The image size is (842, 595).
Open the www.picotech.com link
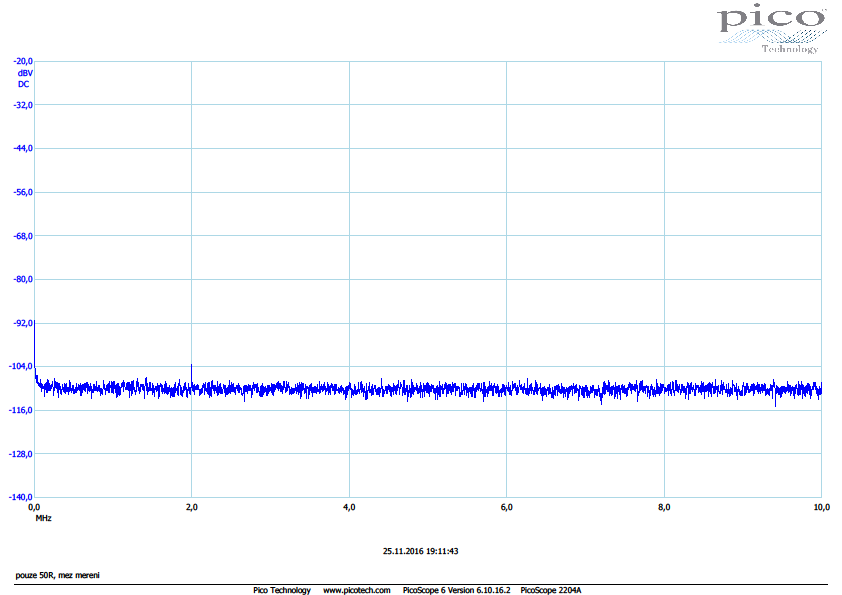coord(357,590)
